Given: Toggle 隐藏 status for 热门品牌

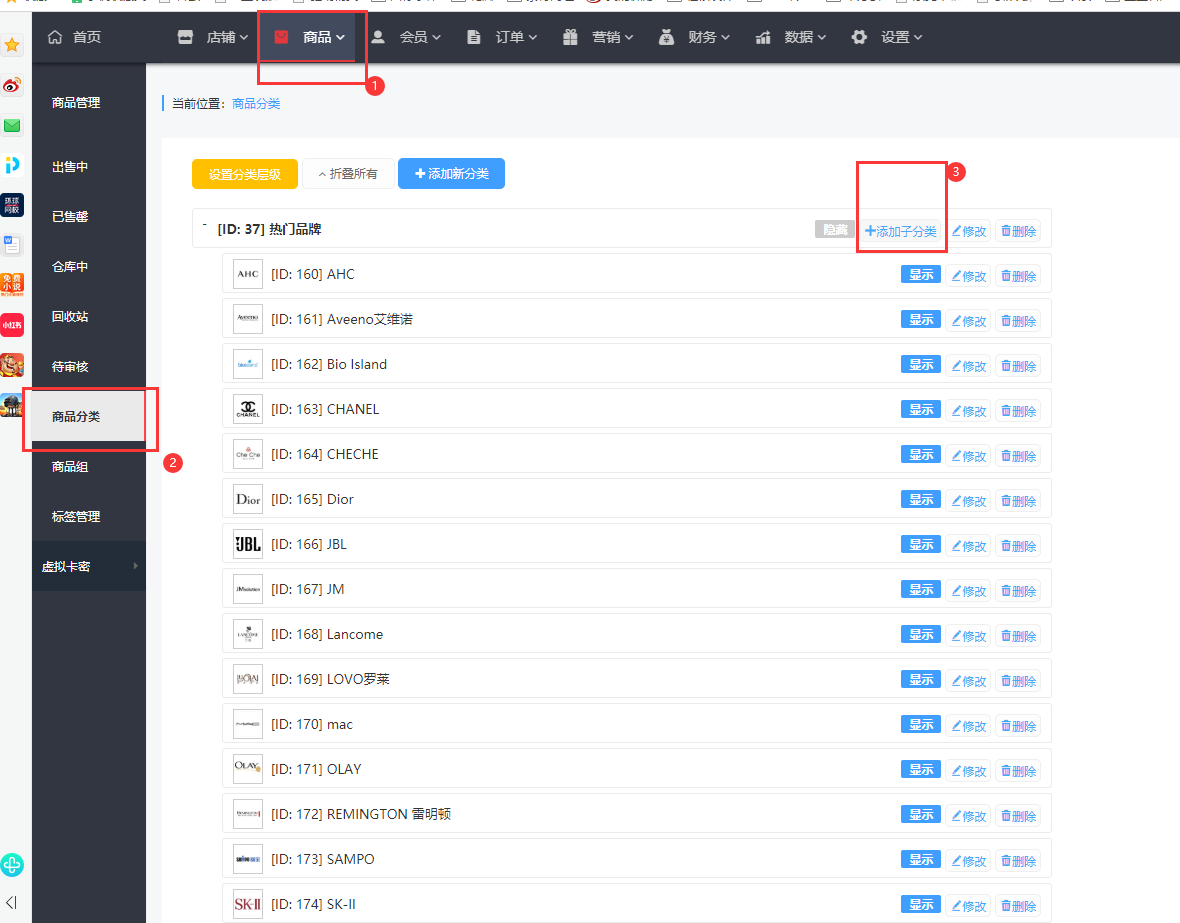Looking at the screenshot, I should [835, 230].
